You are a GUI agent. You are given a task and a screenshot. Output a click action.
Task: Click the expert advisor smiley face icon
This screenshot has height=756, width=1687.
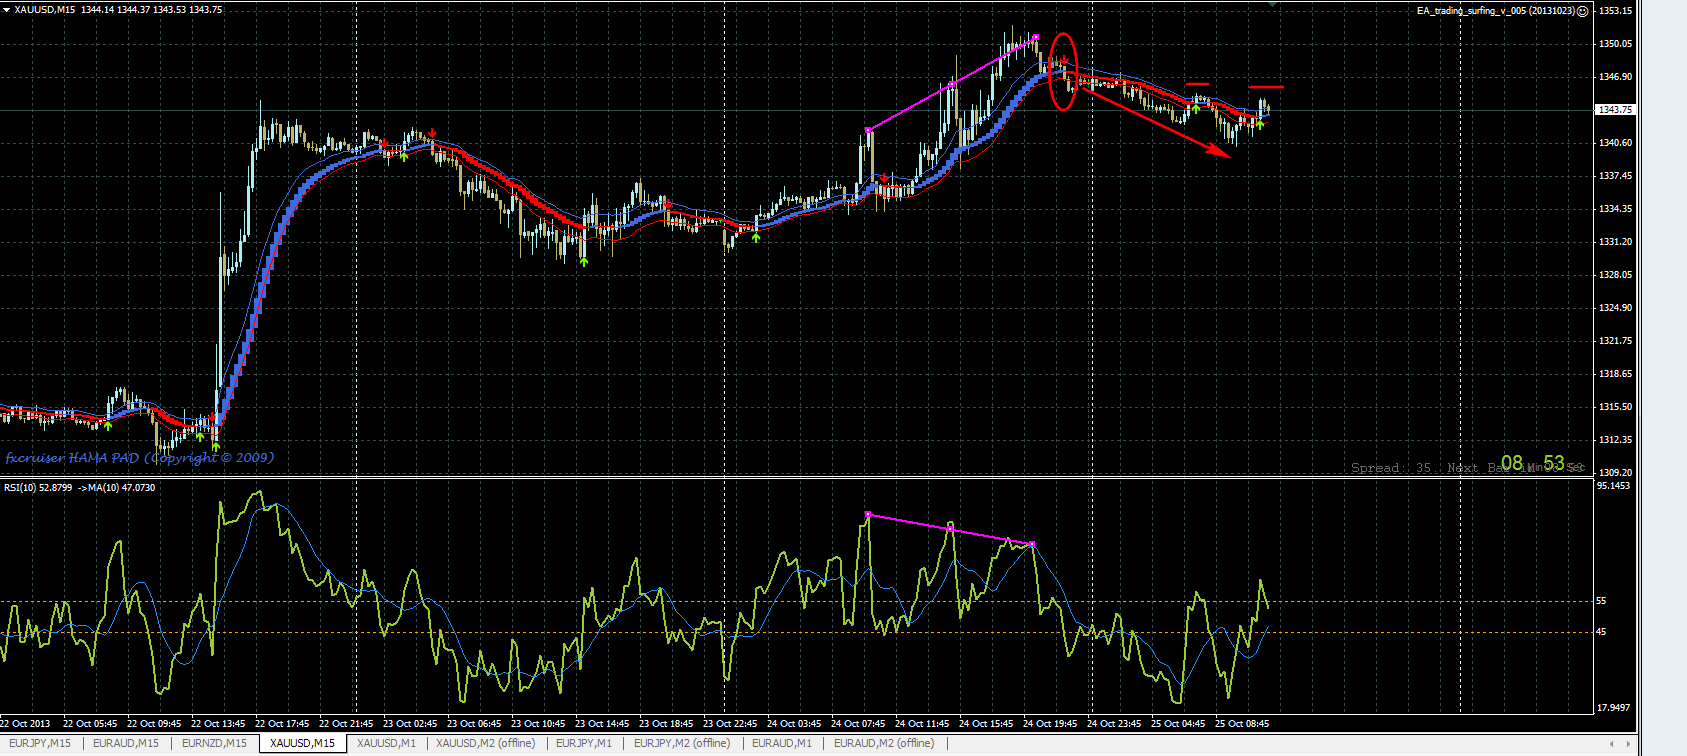1582,11
